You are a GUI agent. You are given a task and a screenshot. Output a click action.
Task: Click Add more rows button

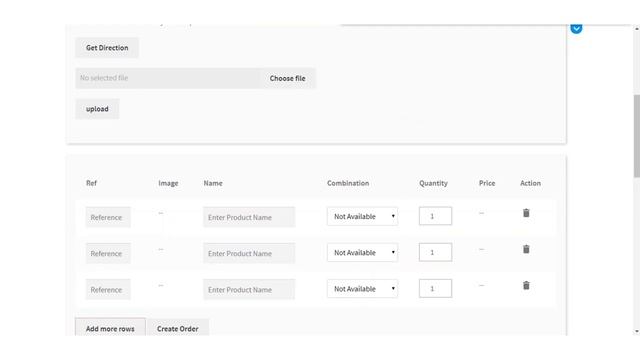[x=110, y=328]
